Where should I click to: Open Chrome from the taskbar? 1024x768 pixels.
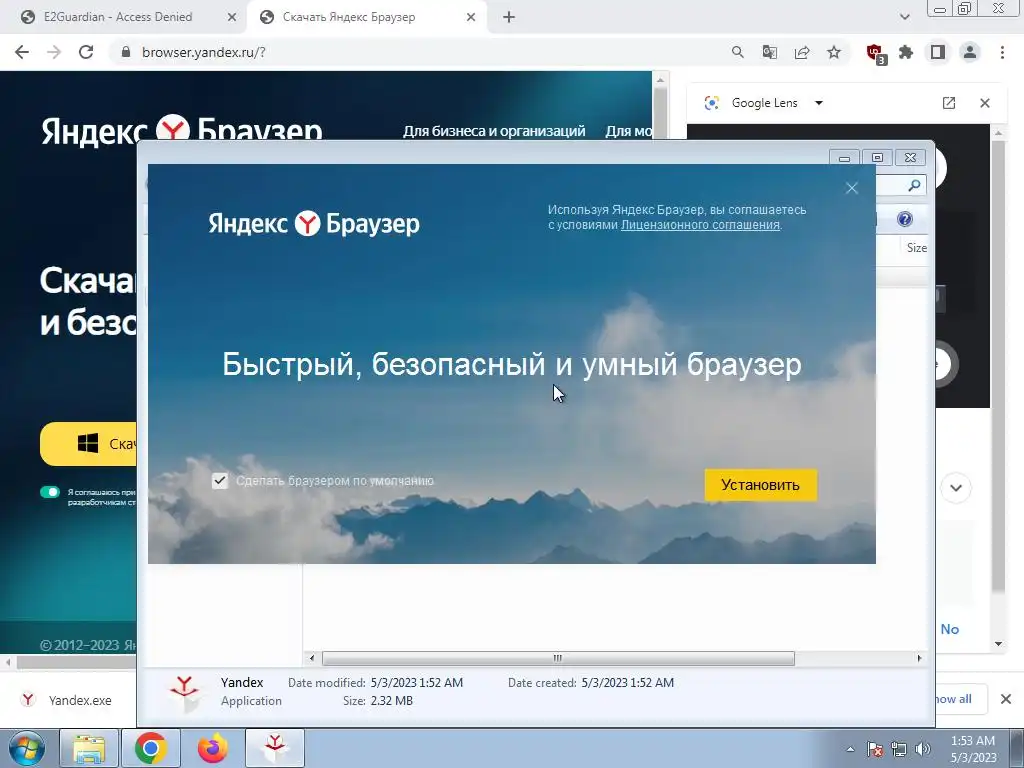tap(151, 748)
